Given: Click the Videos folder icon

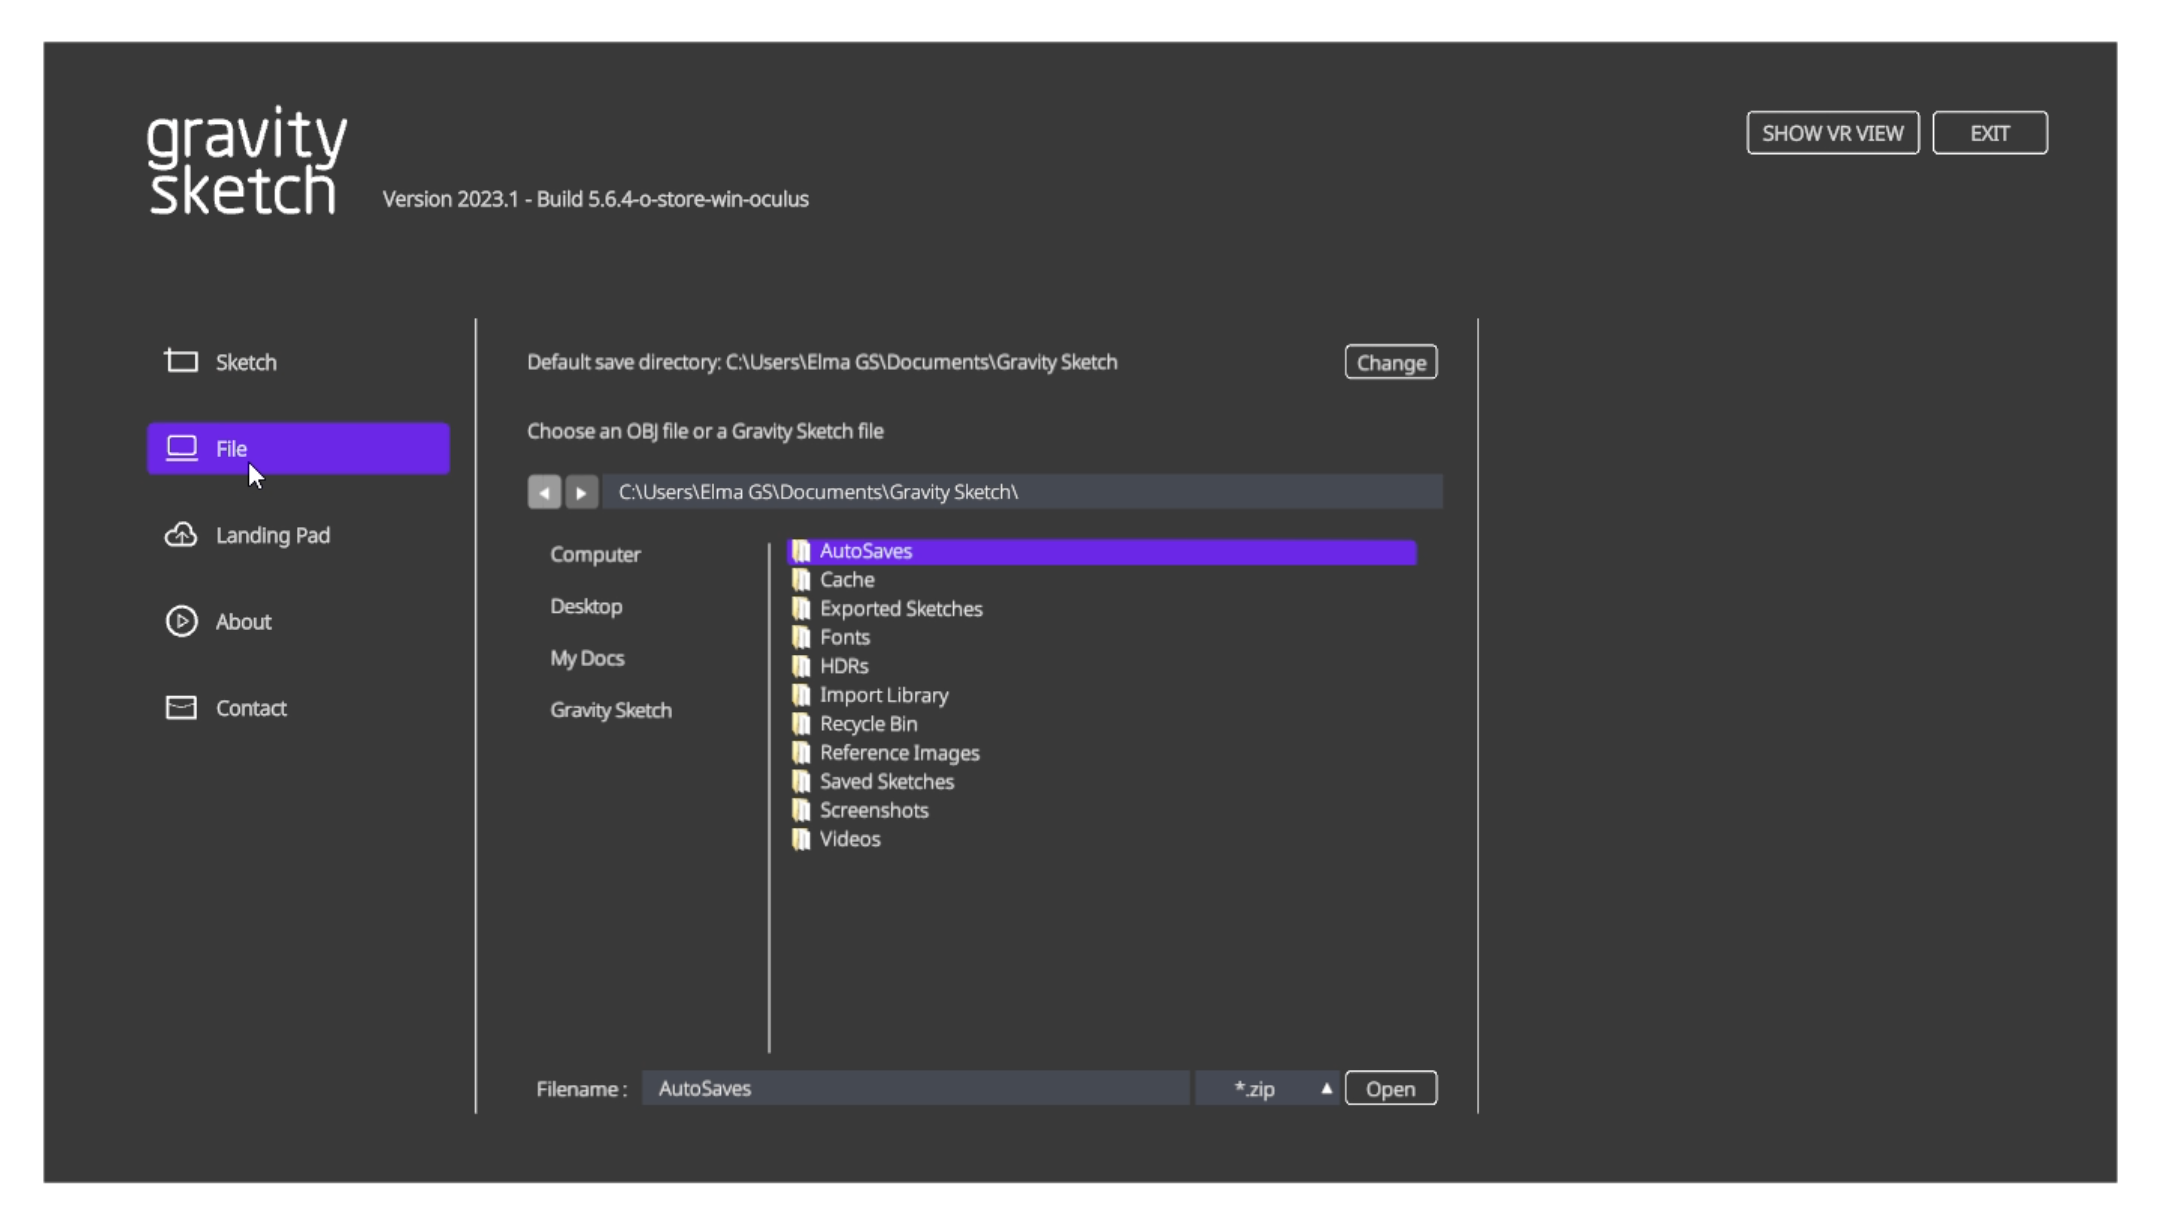Looking at the screenshot, I should click(x=801, y=839).
